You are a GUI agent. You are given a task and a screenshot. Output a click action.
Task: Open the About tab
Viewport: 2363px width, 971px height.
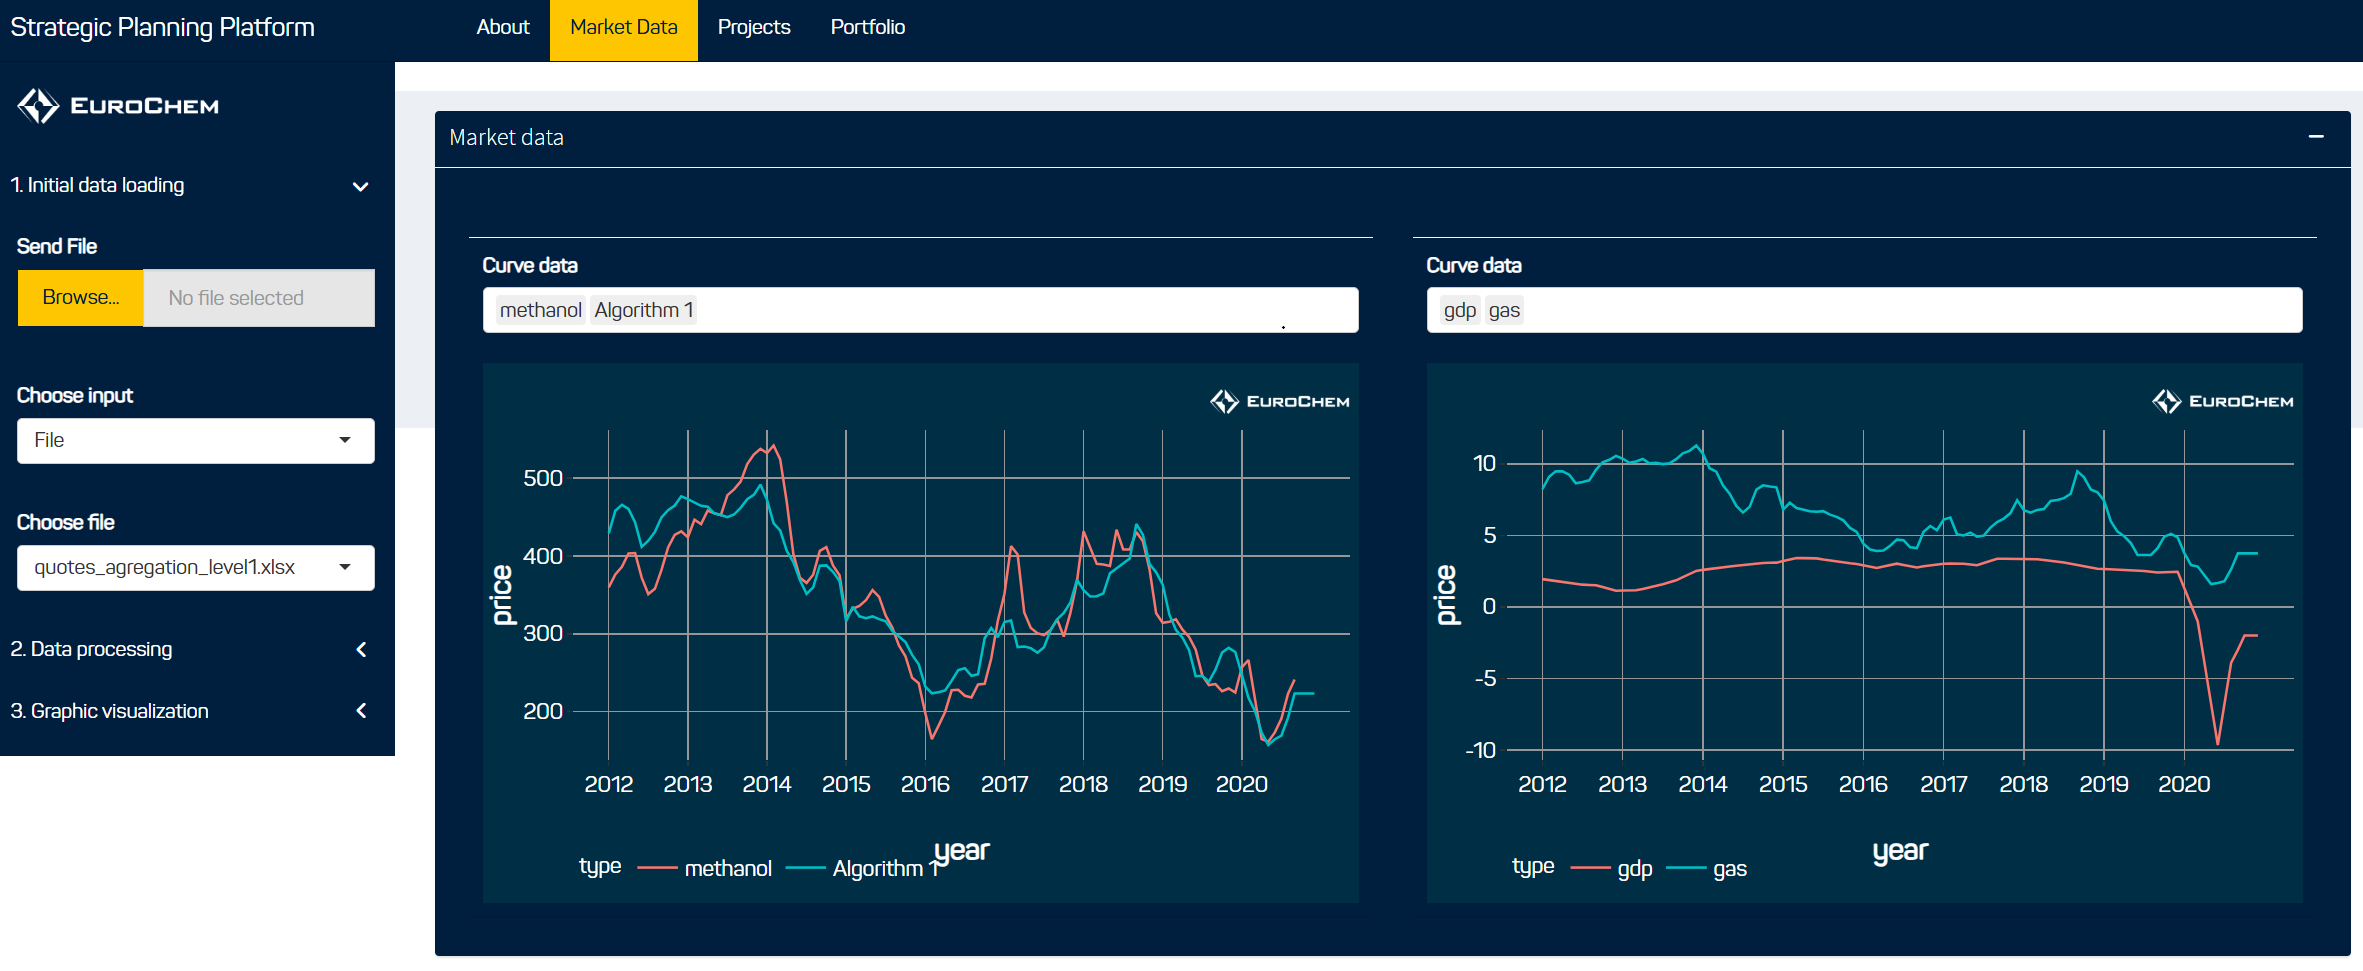(502, 28)
